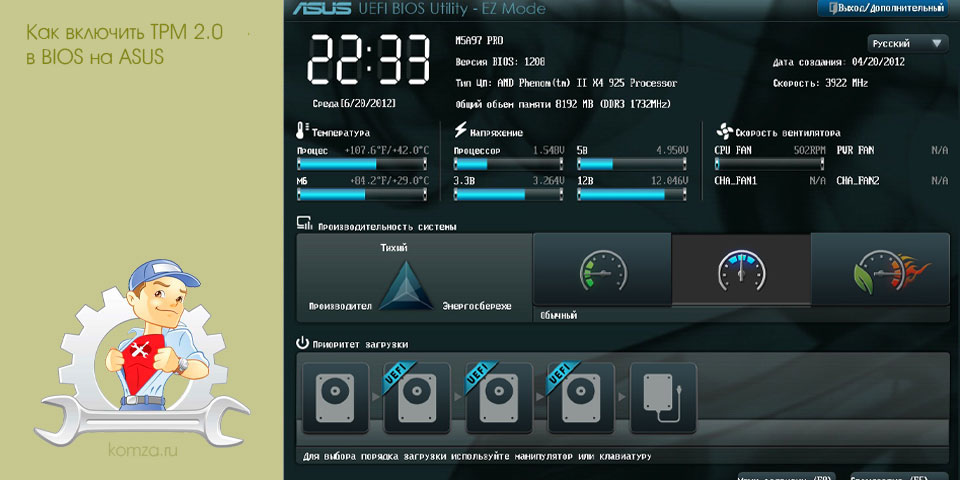Click the Производител label

coord(340,306)
